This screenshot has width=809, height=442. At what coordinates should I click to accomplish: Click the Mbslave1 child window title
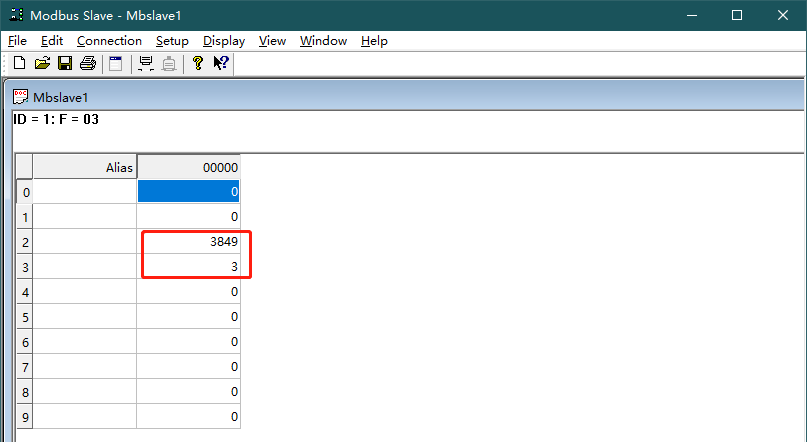pyautogui.click(x=60, y=97)
